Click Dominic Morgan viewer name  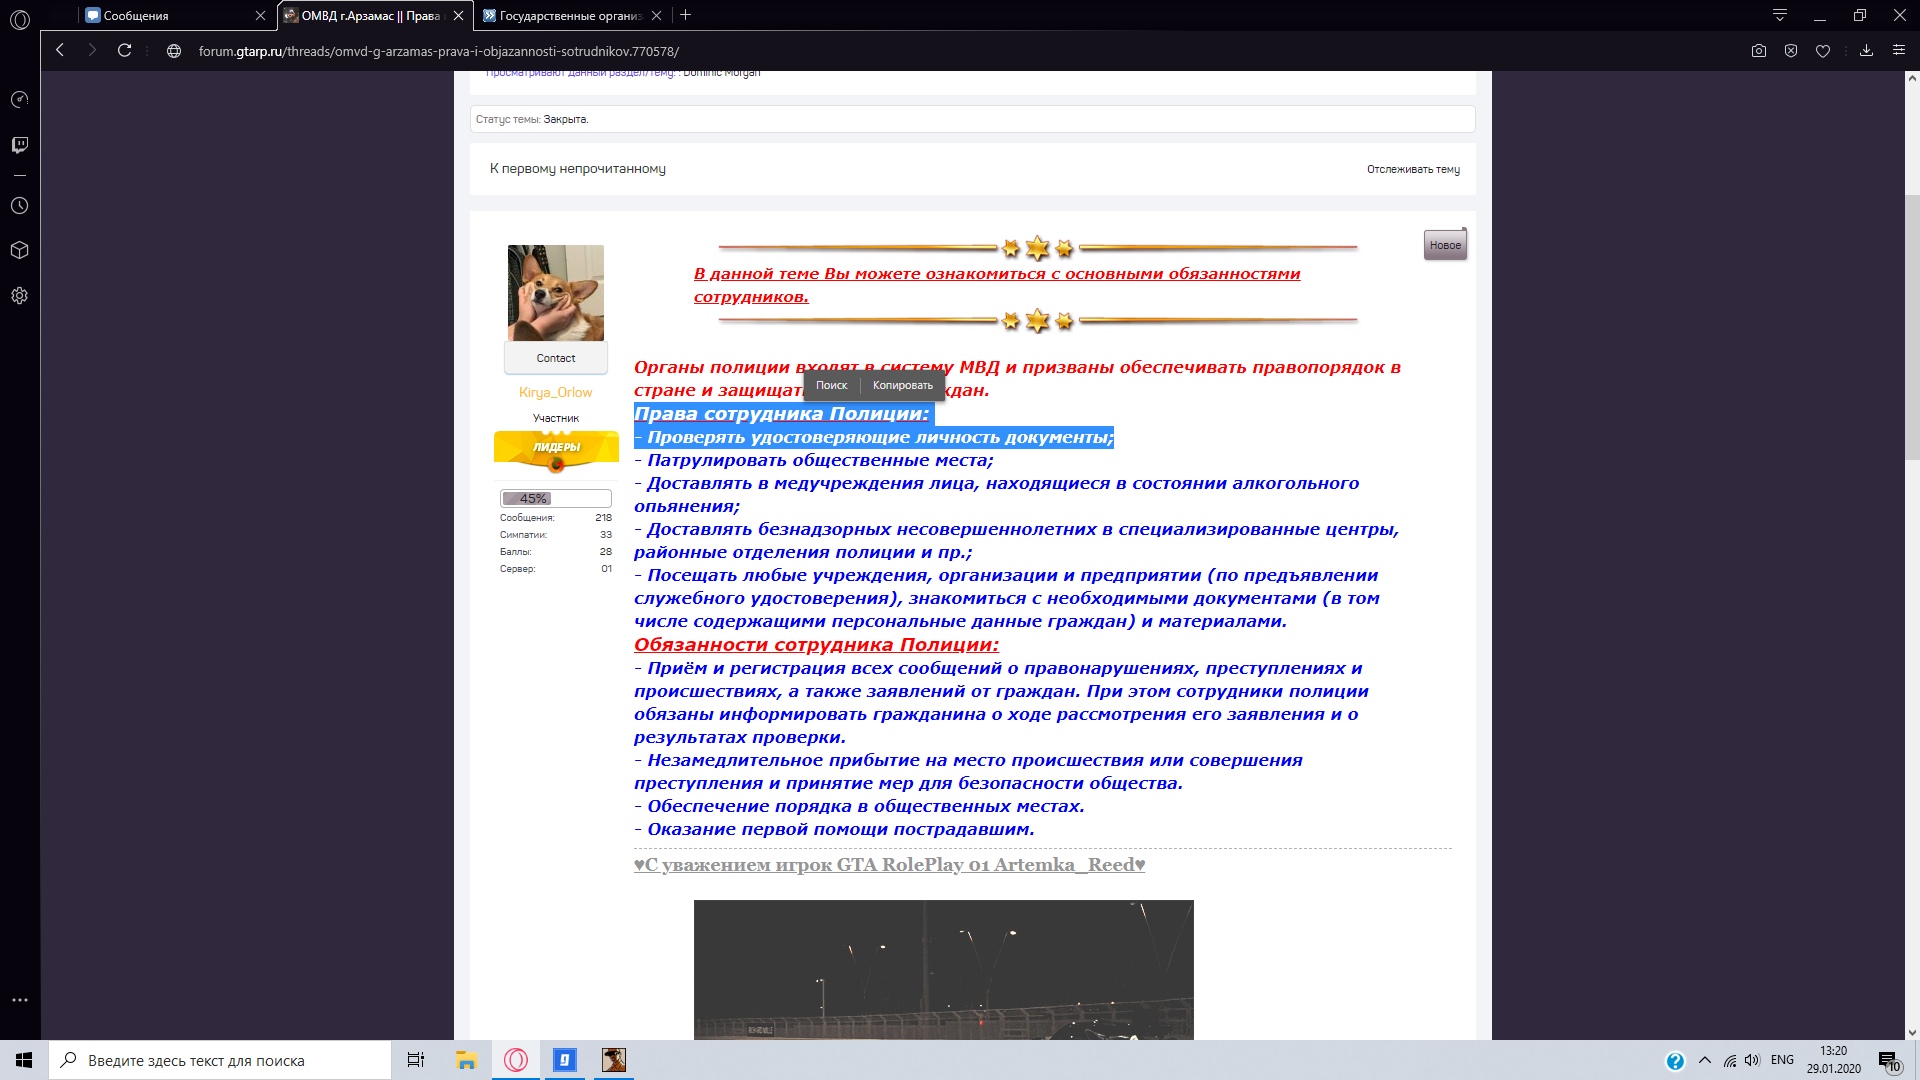point(722,73)
